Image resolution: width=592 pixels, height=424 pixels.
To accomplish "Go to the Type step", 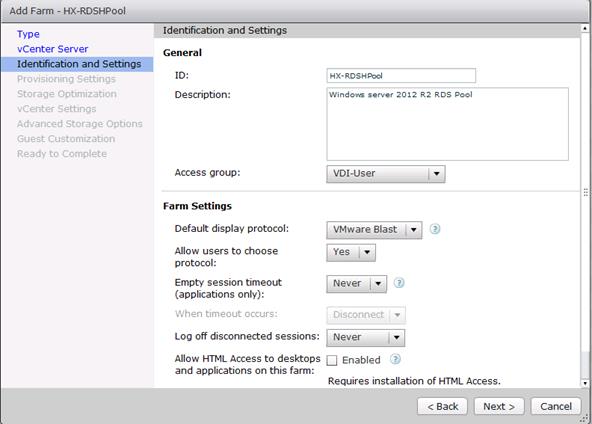I will tap(28, 34).
